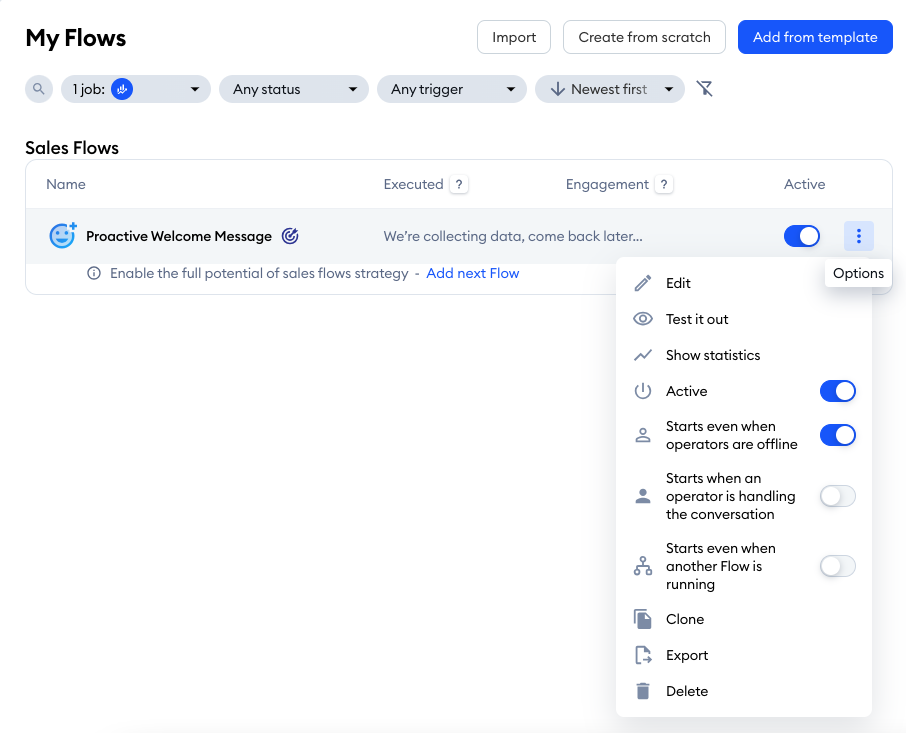Click the Import button
906x733 pixels.
[x=514, y=37]
